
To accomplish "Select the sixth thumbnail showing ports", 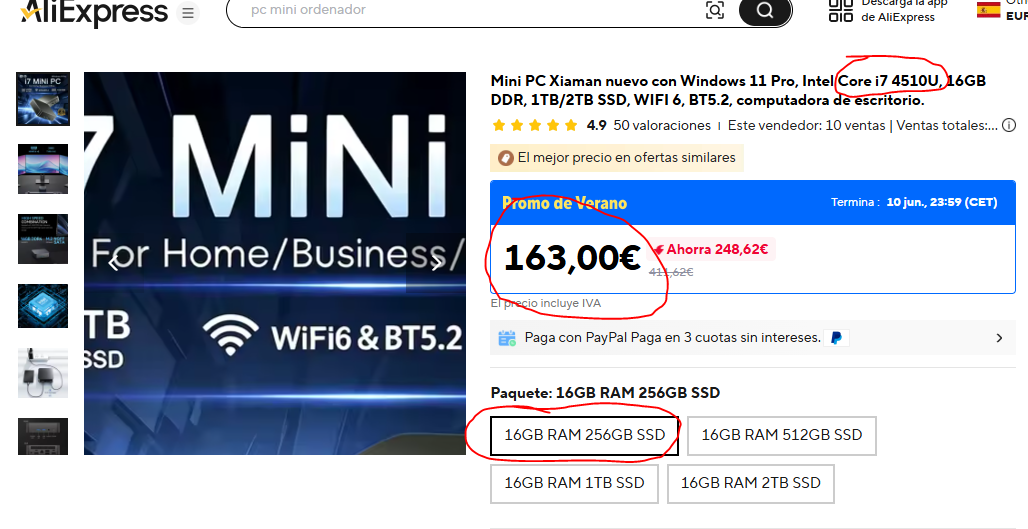I will pyautogui.click(x=43, y=436).
